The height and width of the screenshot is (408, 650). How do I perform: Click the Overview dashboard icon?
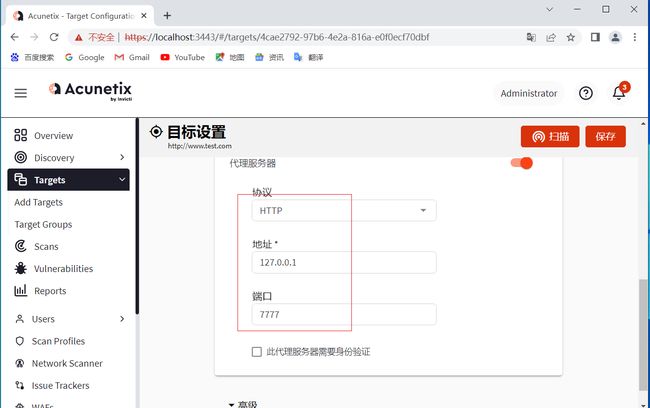[20, 135]
